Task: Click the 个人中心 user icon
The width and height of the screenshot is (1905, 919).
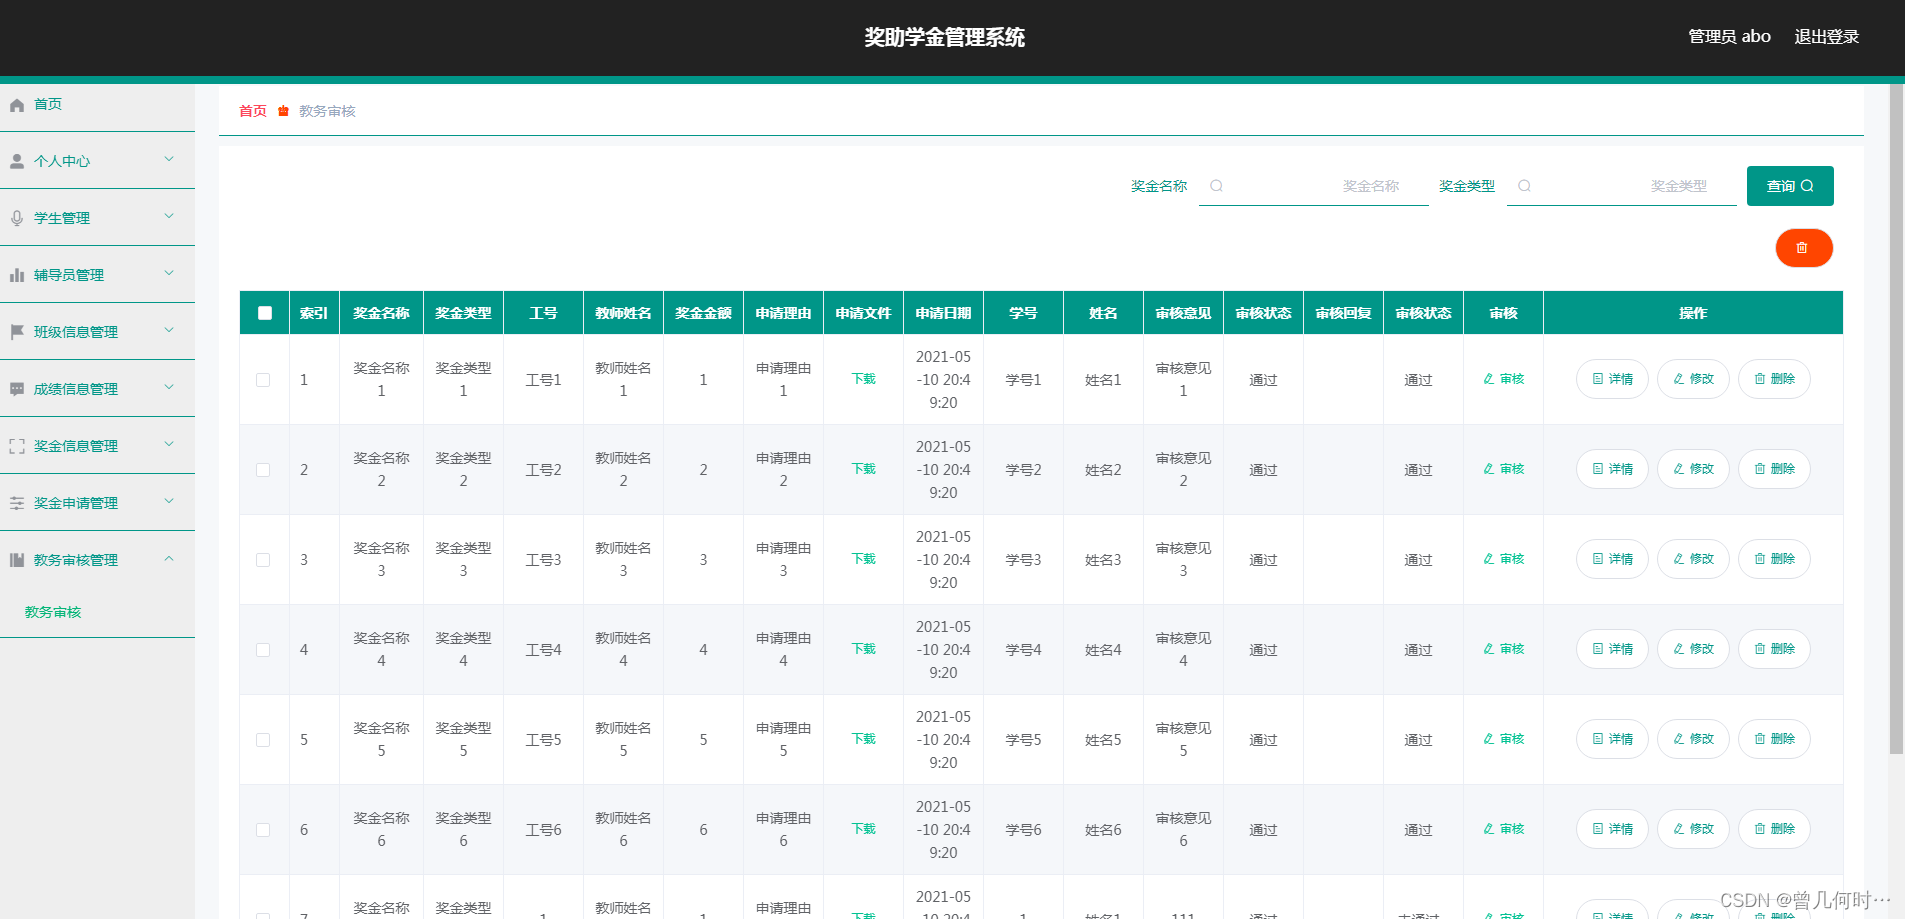Action: pyautogui.click(x=17, y=161)
